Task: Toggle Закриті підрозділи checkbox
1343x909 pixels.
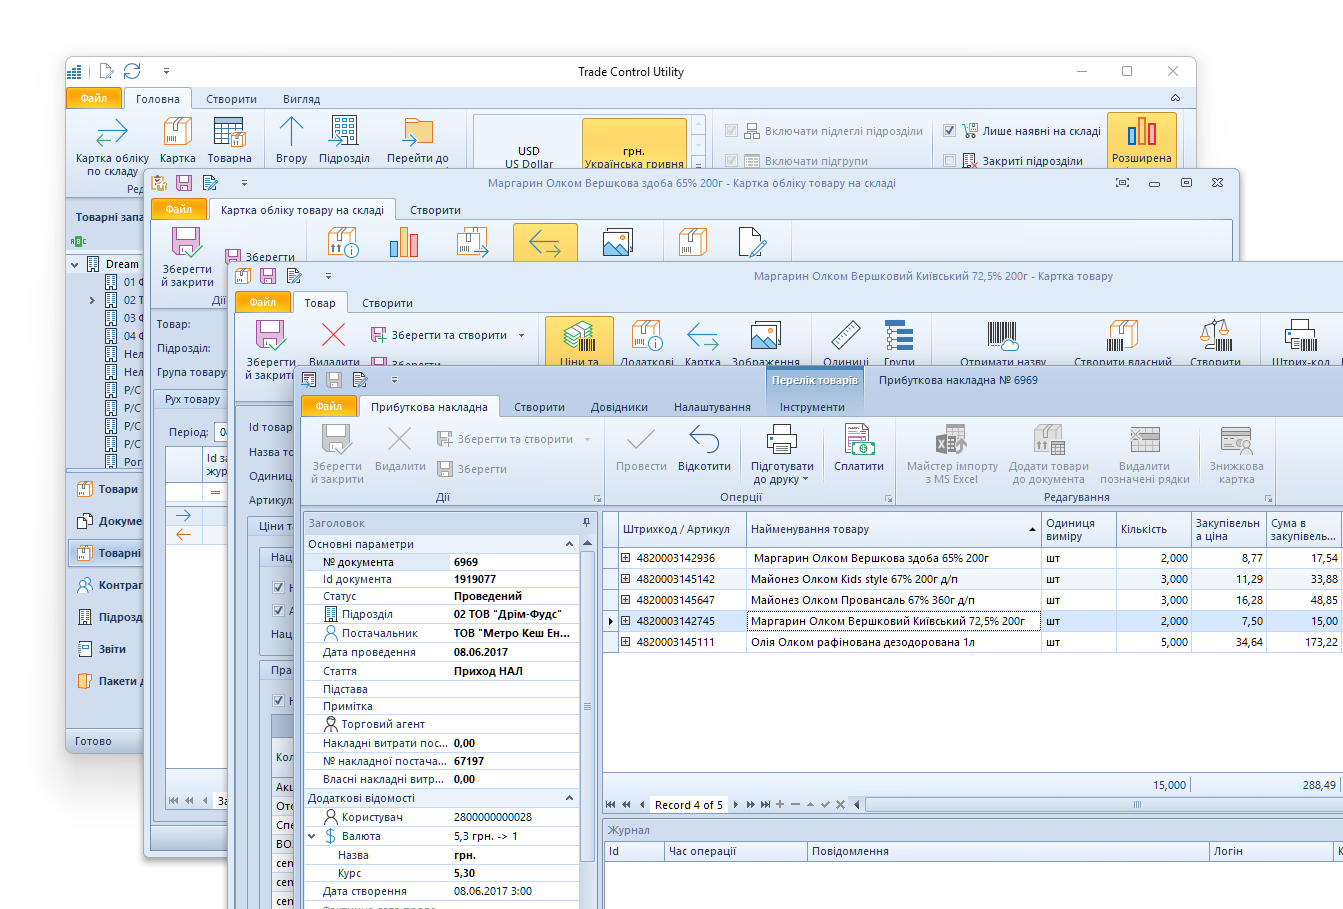Action: tap(950, 161)
